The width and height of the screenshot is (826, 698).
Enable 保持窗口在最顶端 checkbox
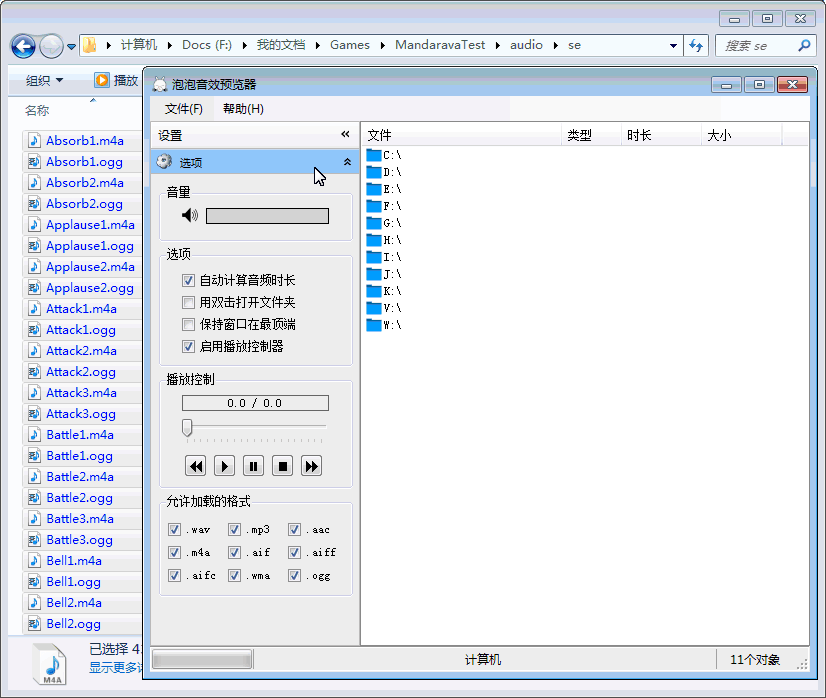point(188,324)
